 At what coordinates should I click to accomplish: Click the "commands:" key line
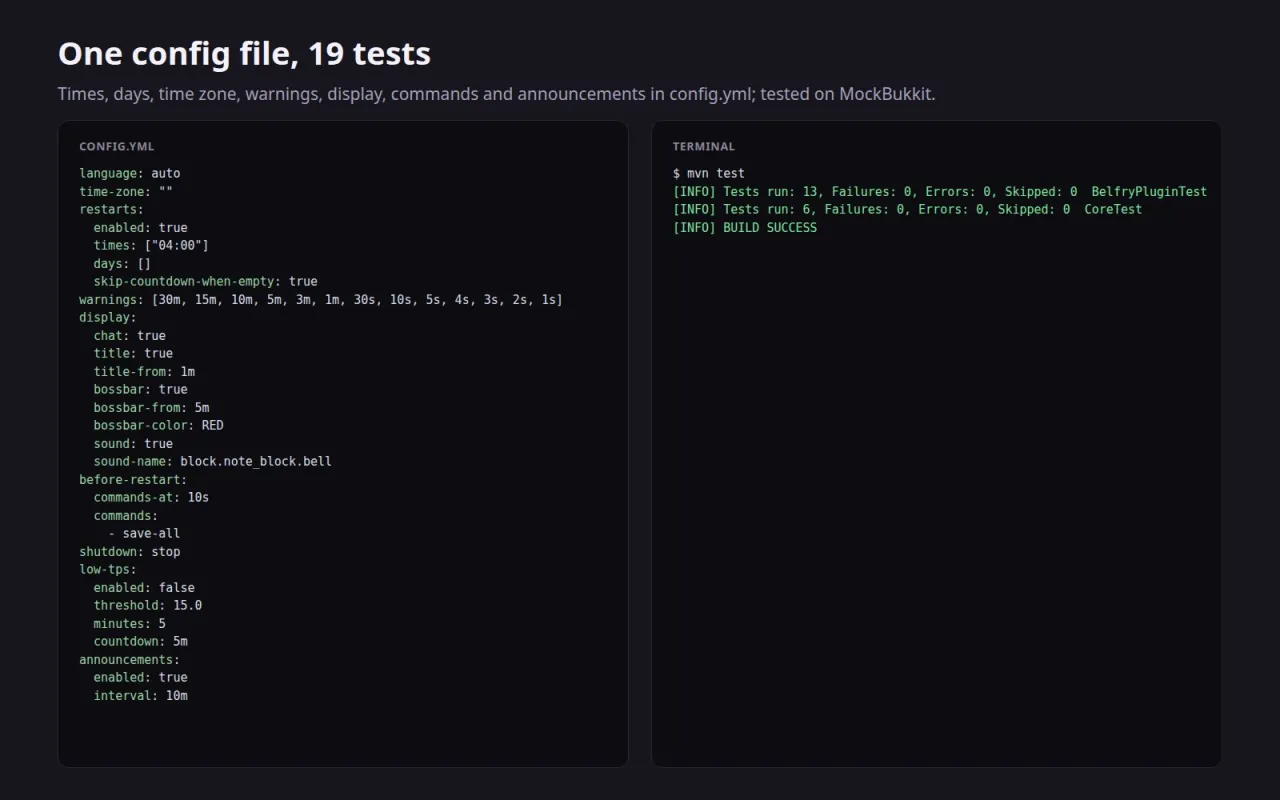pyautogui.click(x=126, y=515)
